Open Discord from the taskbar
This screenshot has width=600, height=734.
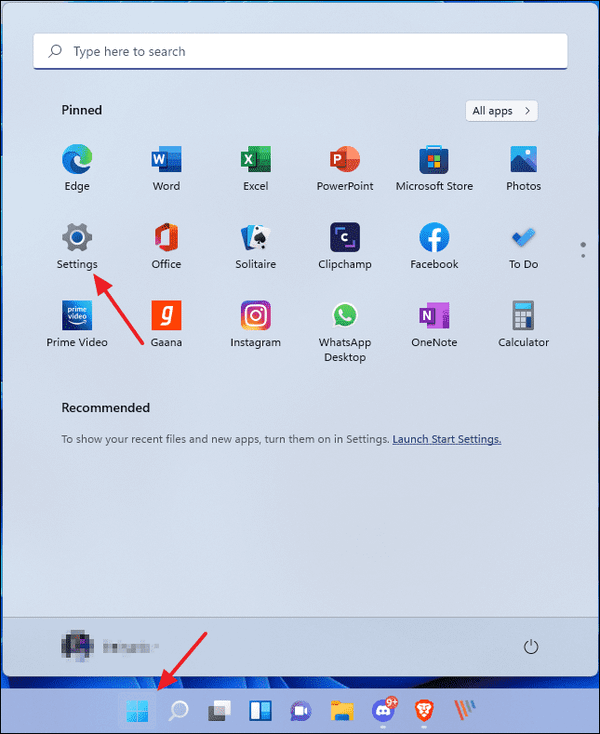384,710
